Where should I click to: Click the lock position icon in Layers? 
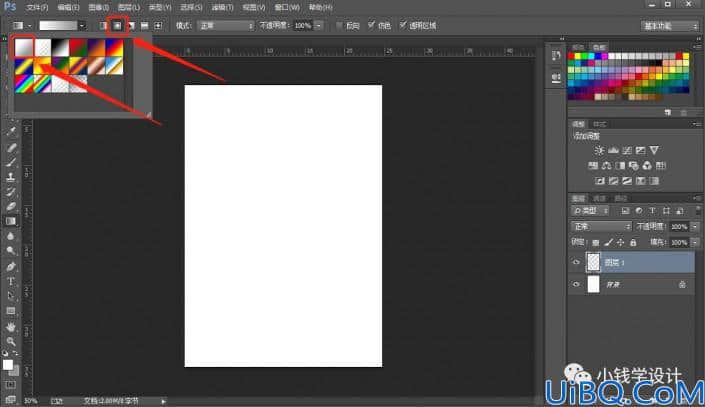pos(620,242)
